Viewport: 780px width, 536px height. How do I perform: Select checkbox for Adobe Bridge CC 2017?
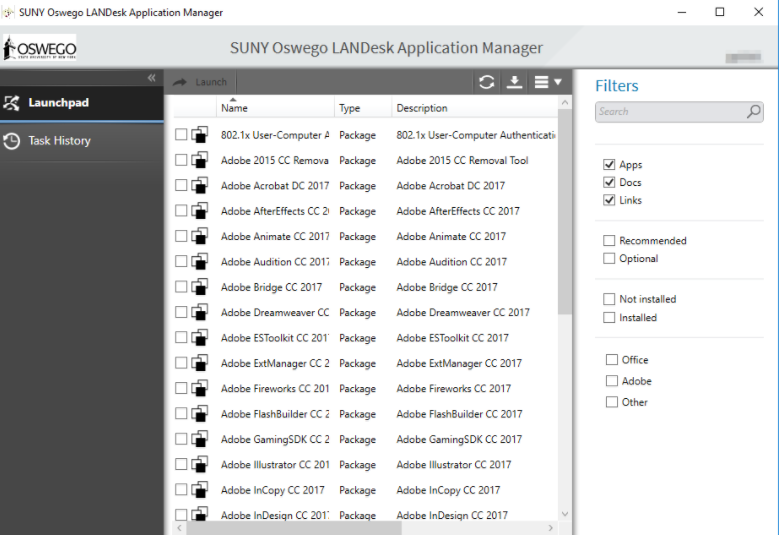[x=181, y=287]
